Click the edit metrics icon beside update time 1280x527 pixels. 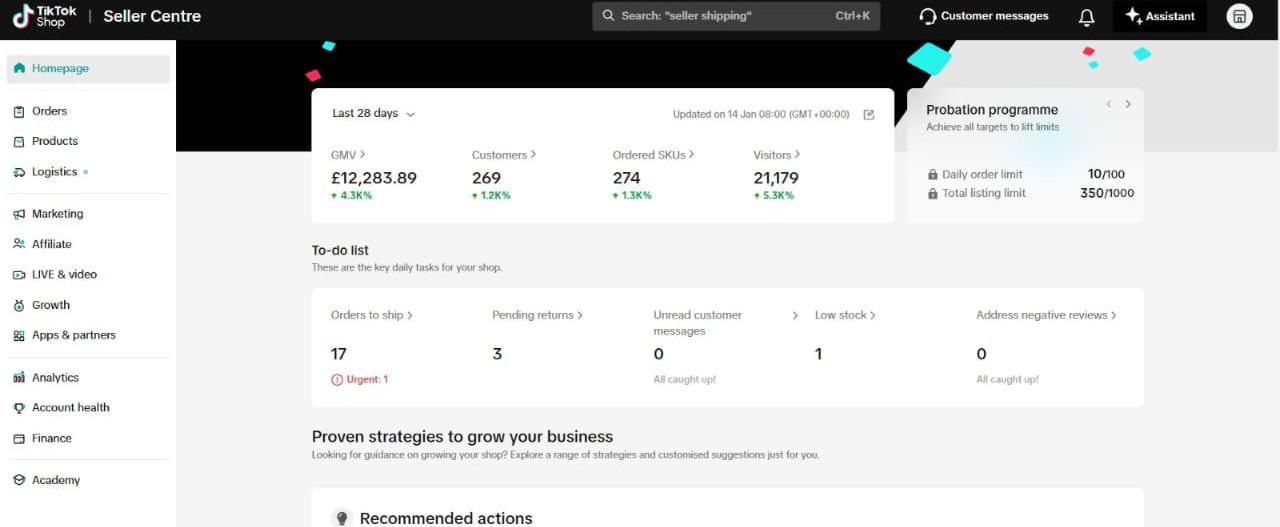pos(868,114)
